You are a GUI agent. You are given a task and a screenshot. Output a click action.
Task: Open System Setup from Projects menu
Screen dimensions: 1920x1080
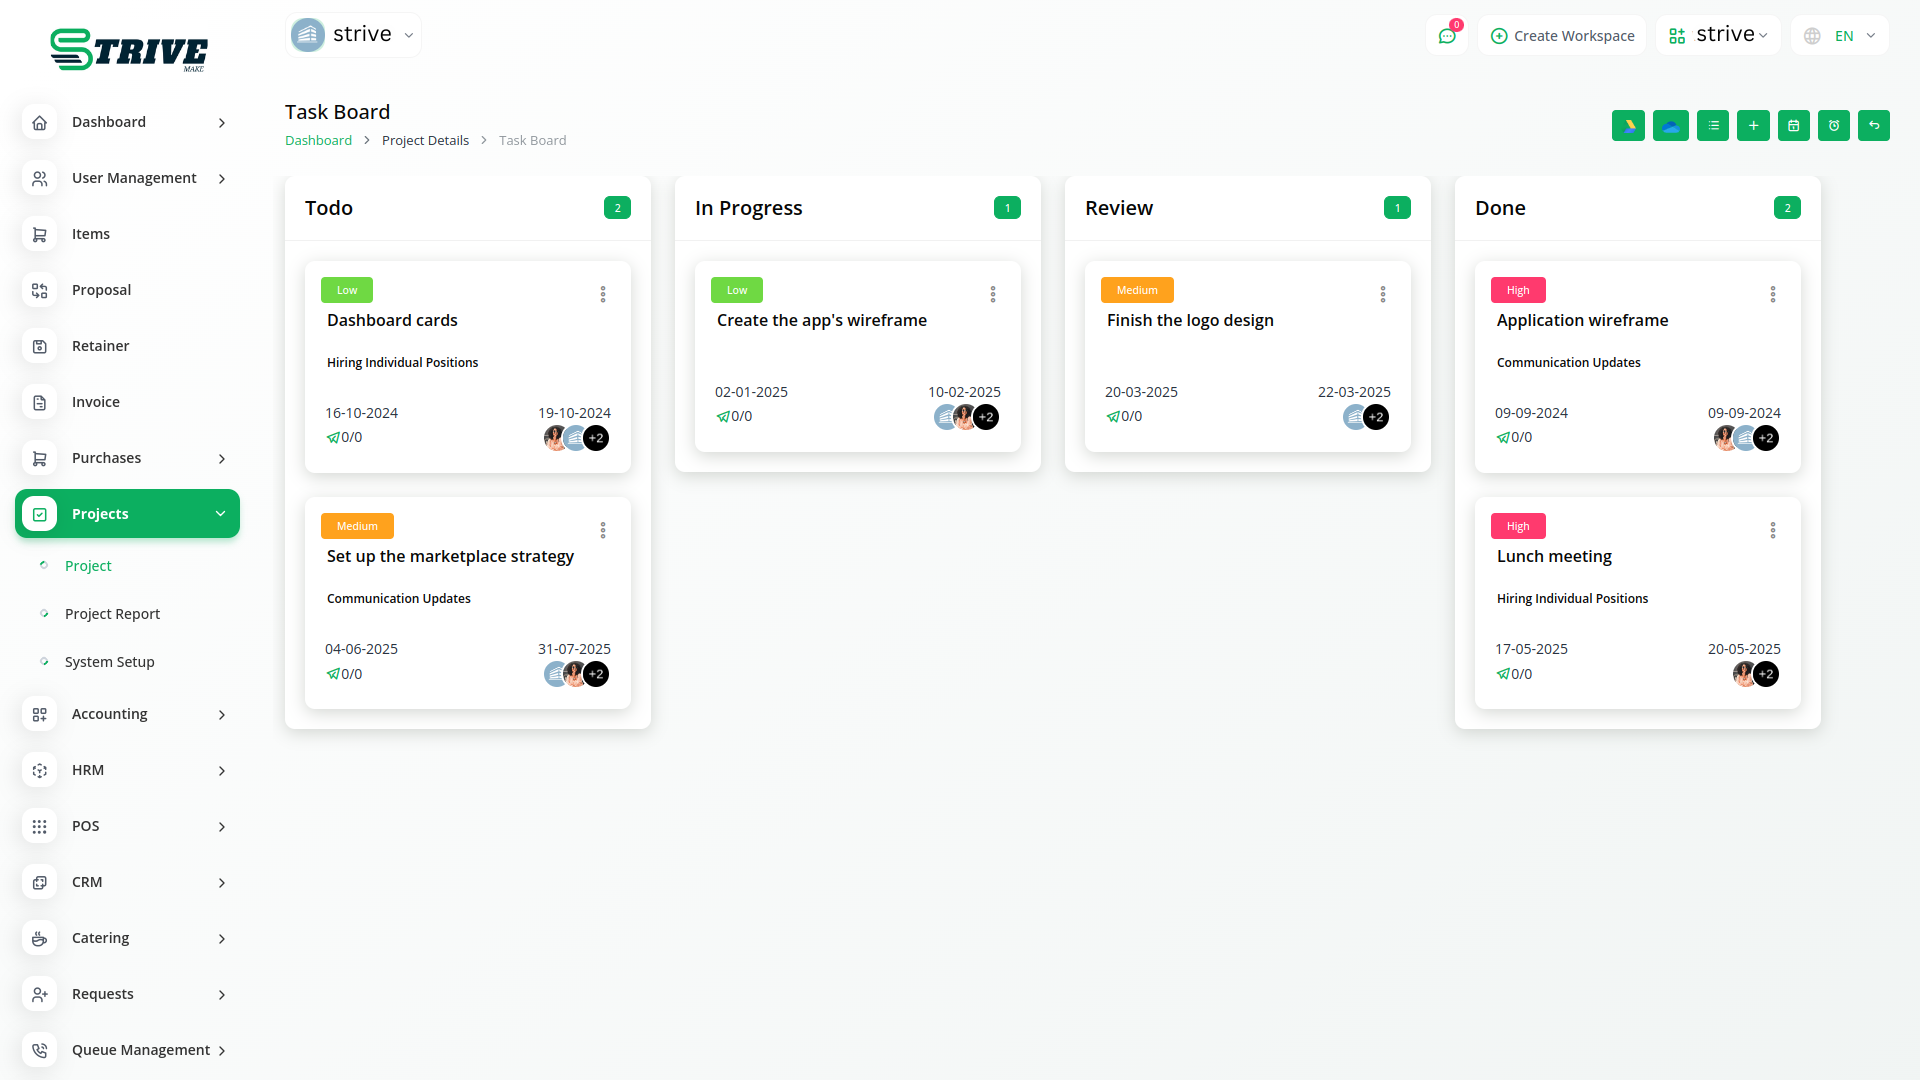[109, 661]
